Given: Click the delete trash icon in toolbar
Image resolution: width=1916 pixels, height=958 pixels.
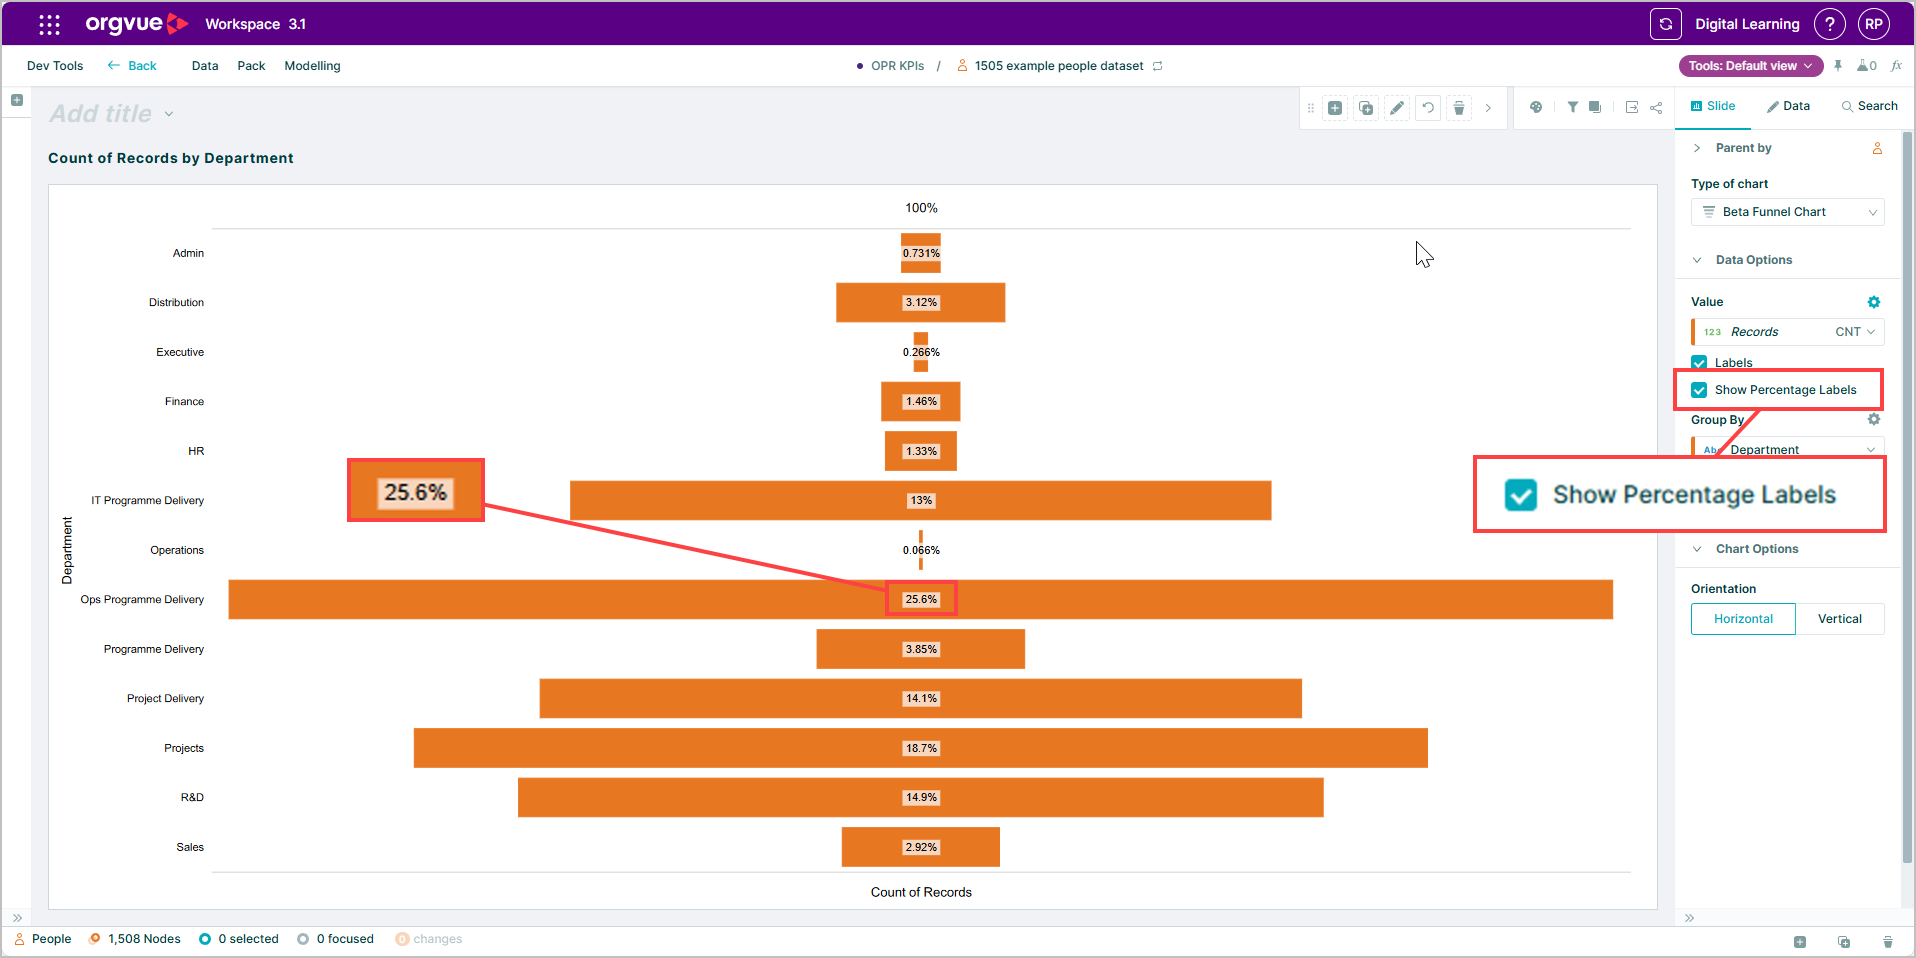Looking at the screenshot, I should click(x=1459, y=108).
